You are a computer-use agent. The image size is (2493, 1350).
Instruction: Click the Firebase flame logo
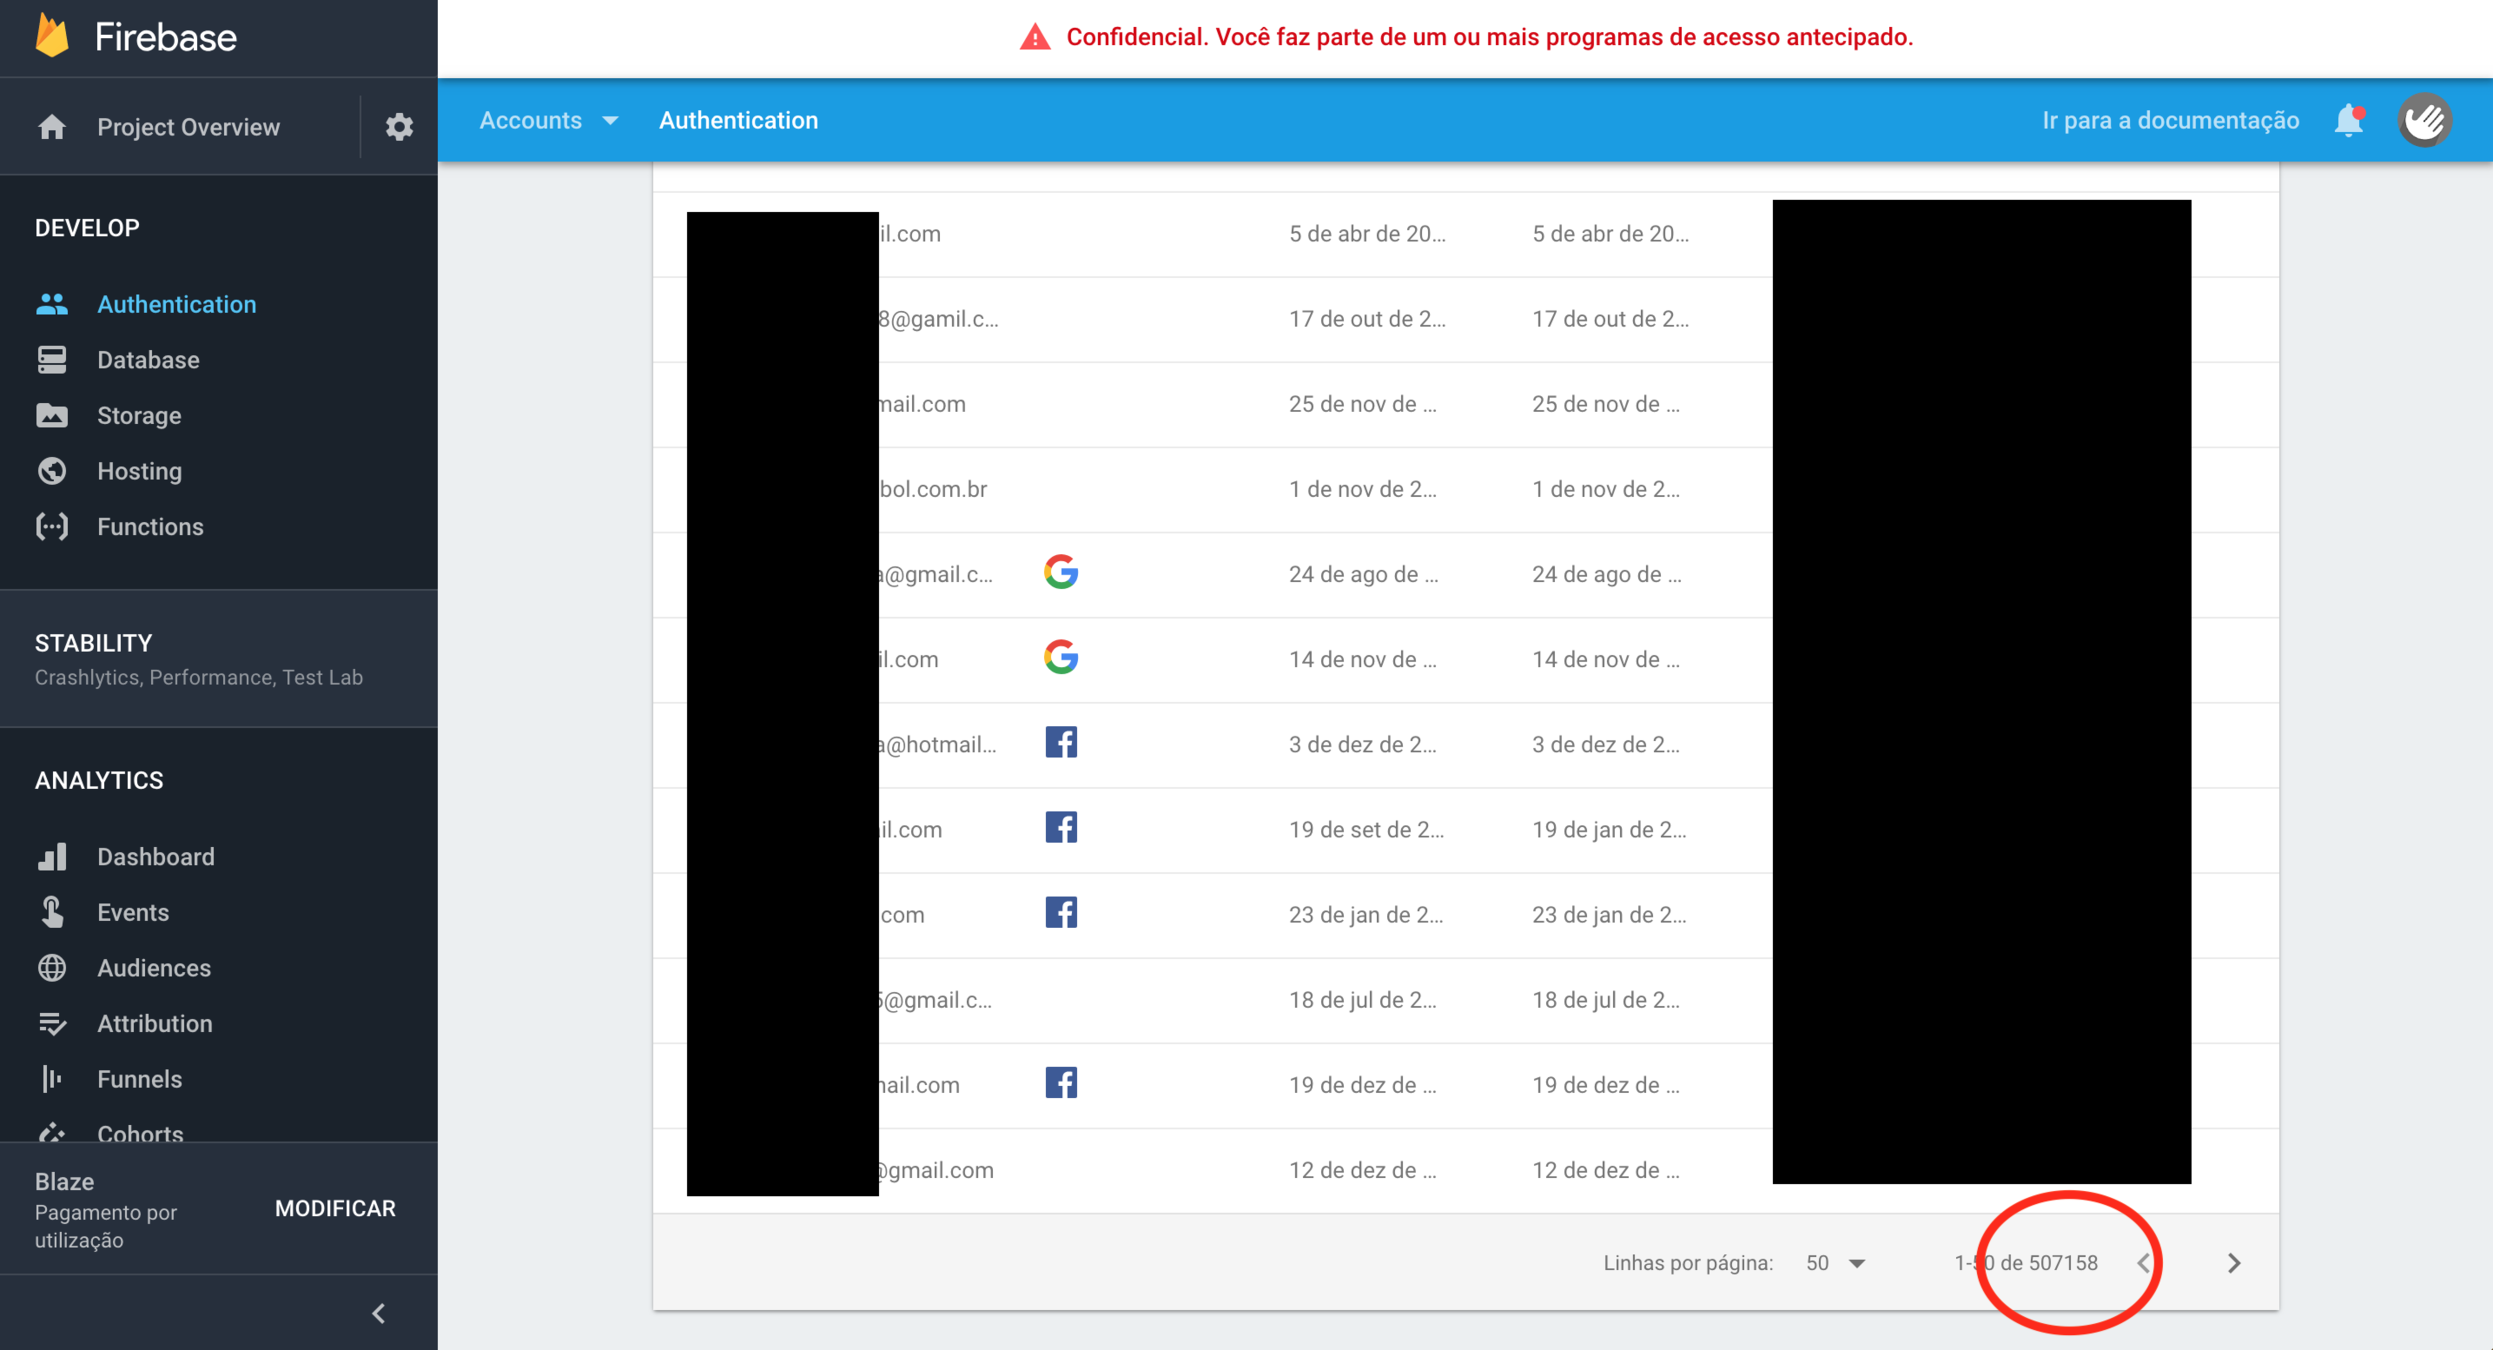point(52,36)
